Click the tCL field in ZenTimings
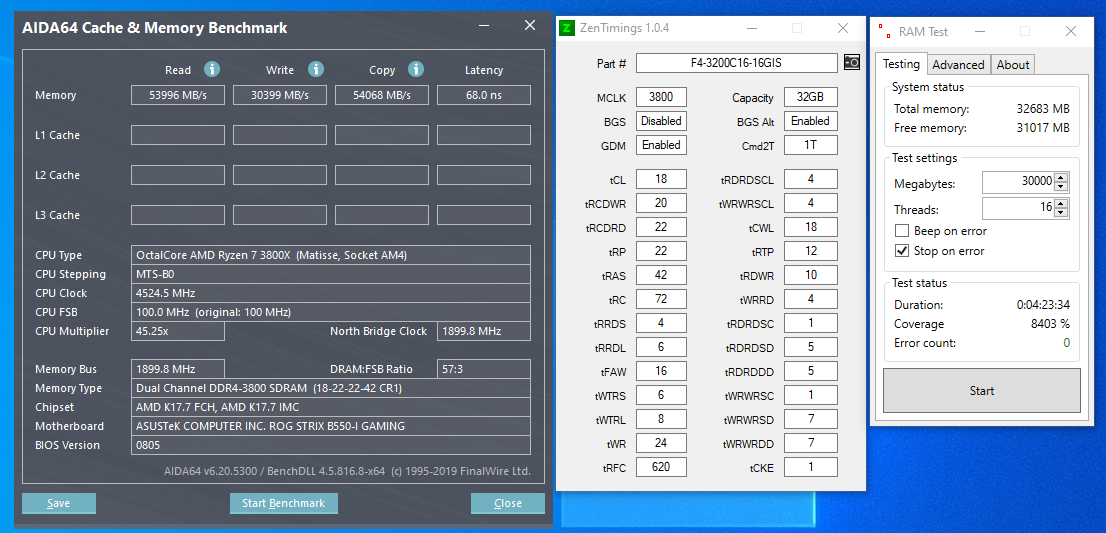 pos(661,179)
